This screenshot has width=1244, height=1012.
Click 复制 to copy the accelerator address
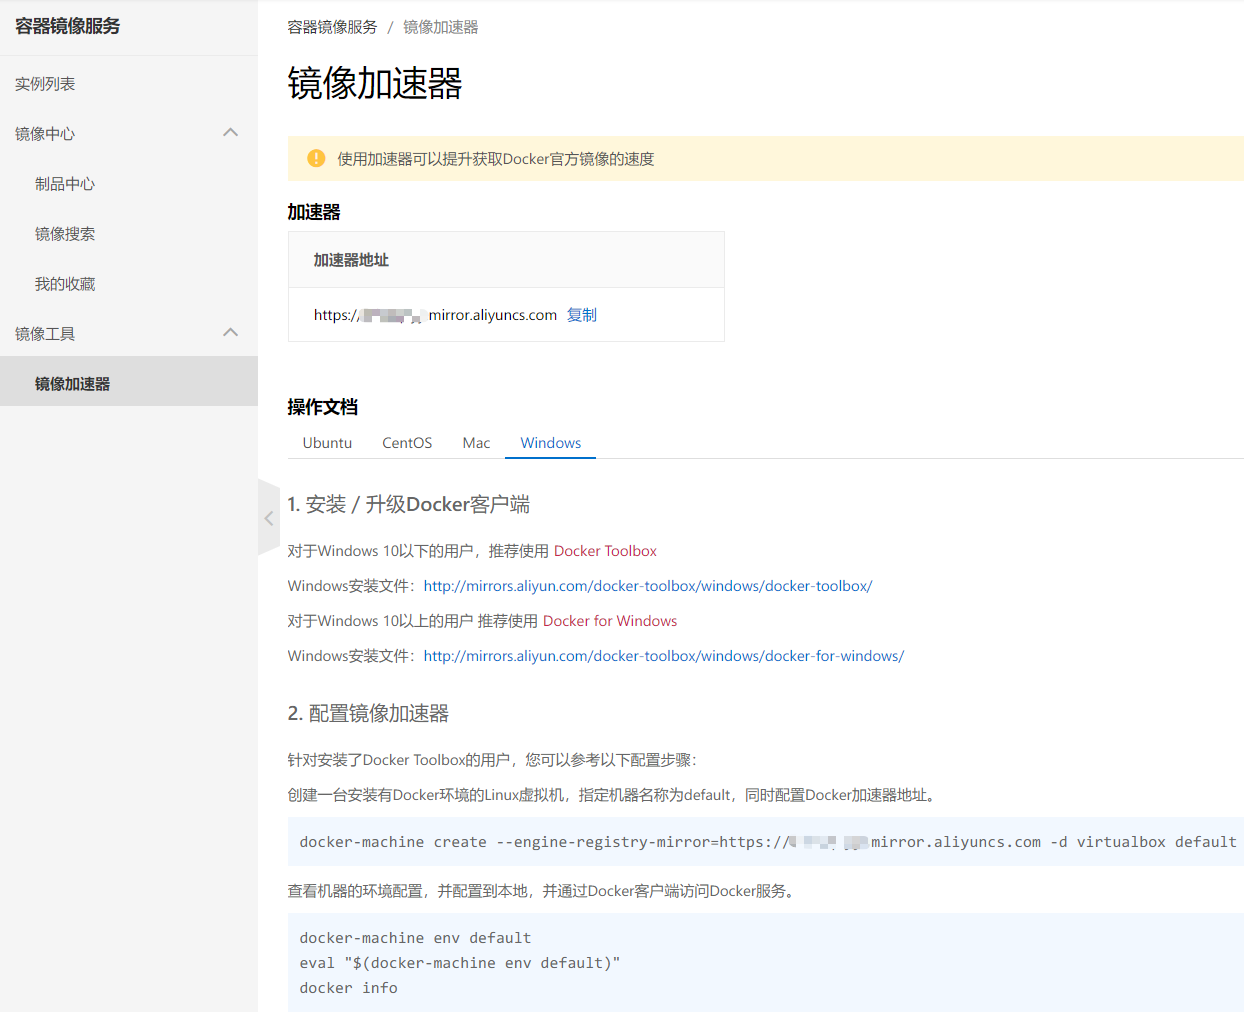point(581,315)
